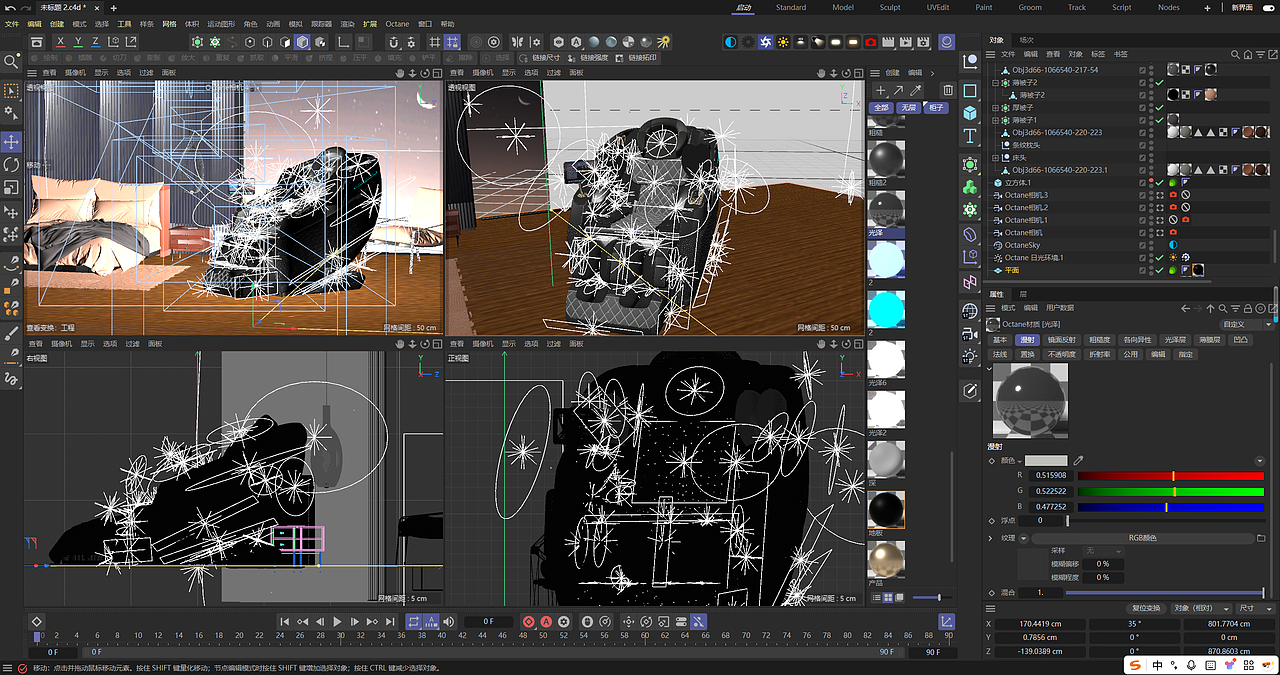Adjust the red R color slider
Image resolution: width=1280 pixels, height=675 pixels.
[1171, 475]
